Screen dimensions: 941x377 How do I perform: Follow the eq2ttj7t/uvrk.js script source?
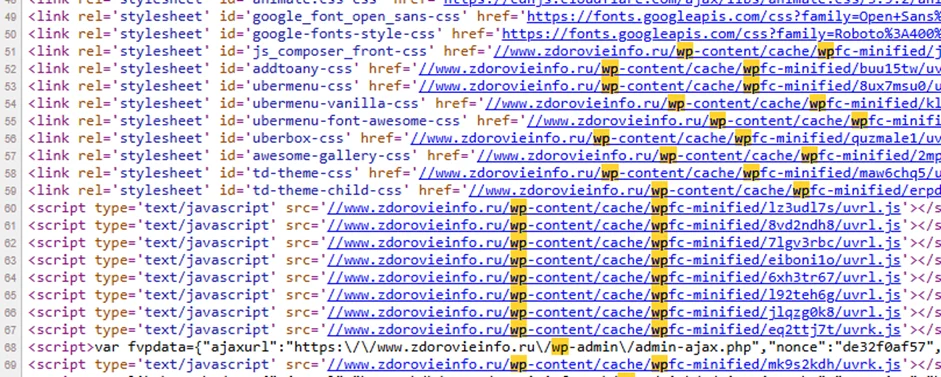click(613, 330)
